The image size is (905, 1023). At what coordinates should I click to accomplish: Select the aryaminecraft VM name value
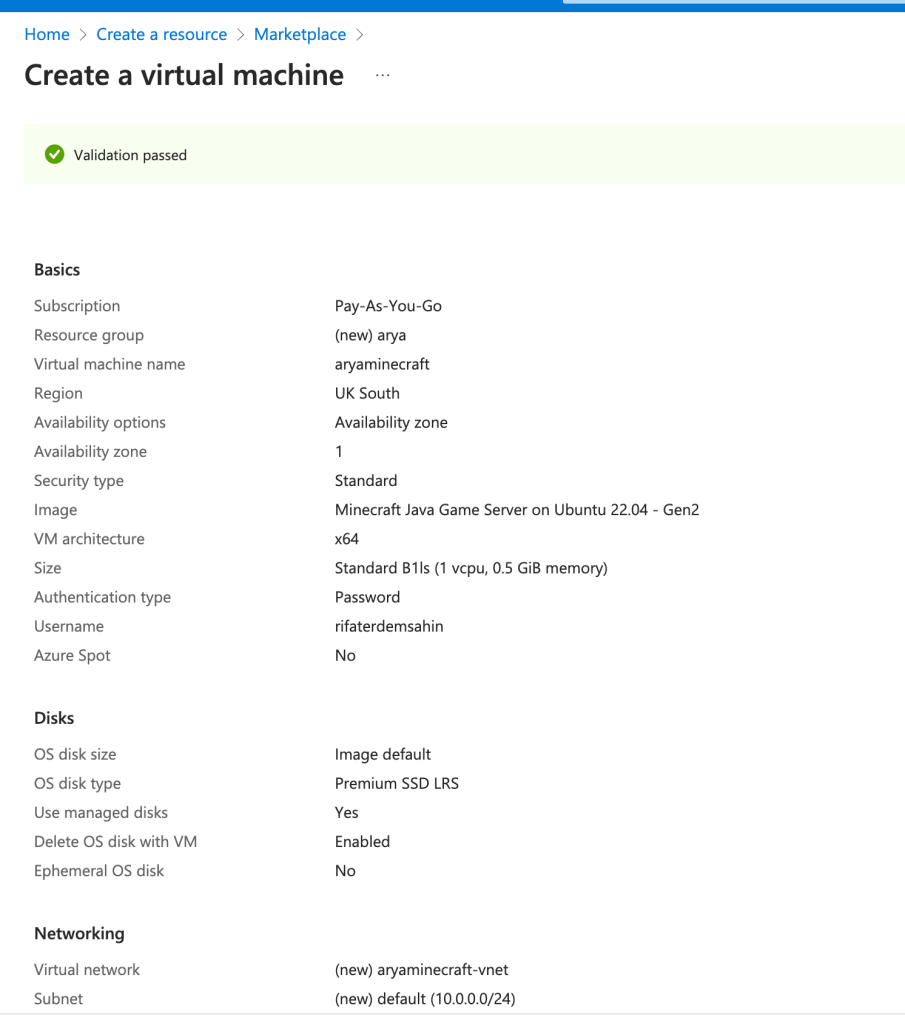382,364
